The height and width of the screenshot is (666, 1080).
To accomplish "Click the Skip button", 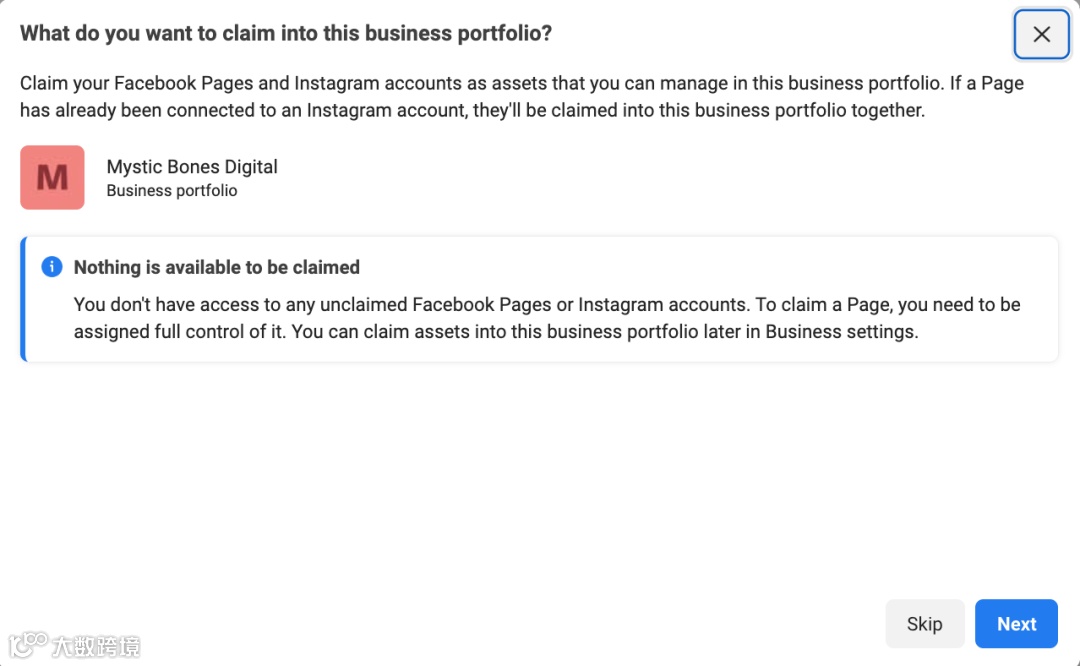I will tap(924, 624).
